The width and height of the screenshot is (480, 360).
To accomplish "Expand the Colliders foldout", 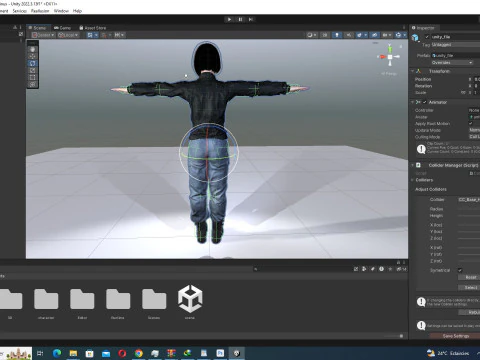I will (413, 180).
